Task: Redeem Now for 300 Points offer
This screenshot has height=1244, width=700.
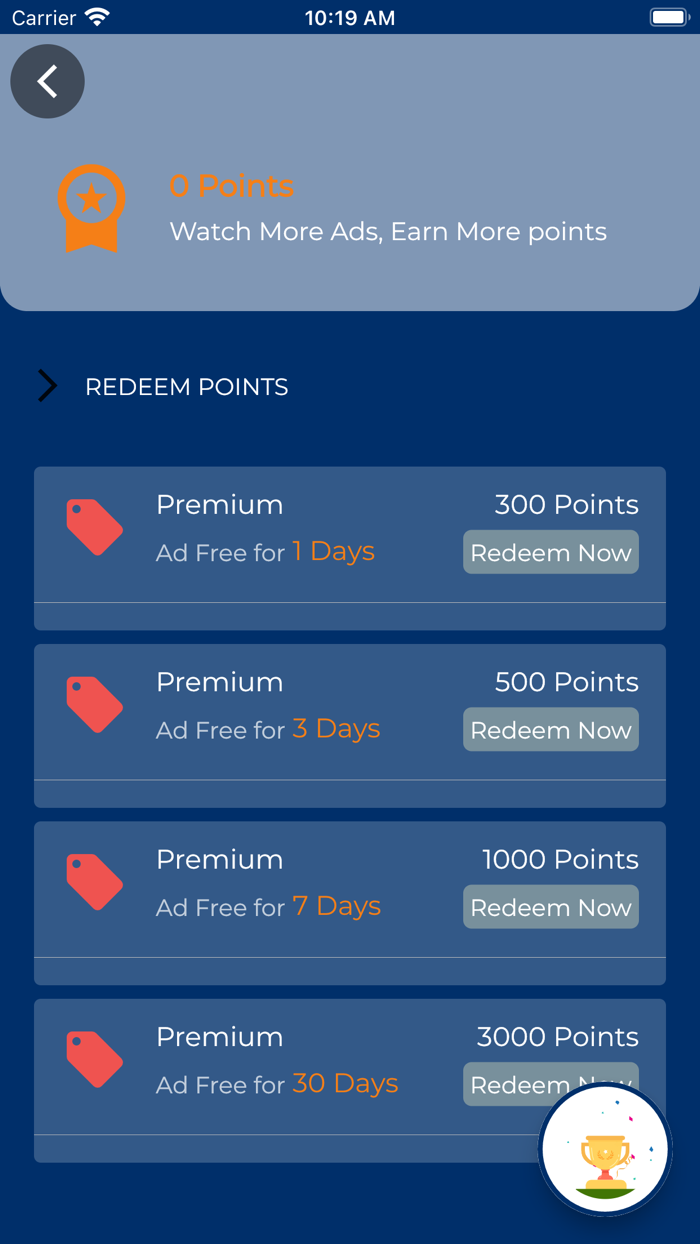Action: click(x=550, y=553)
